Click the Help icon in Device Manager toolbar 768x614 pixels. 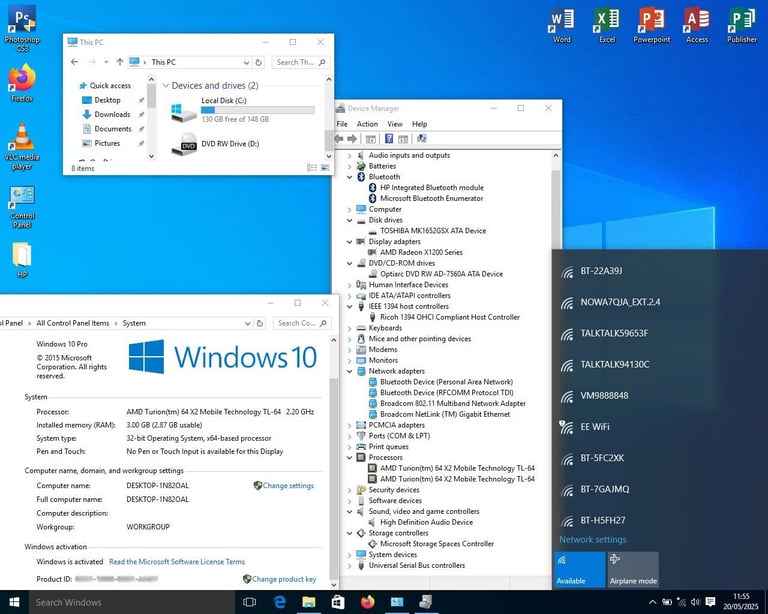tap(389, 139)
